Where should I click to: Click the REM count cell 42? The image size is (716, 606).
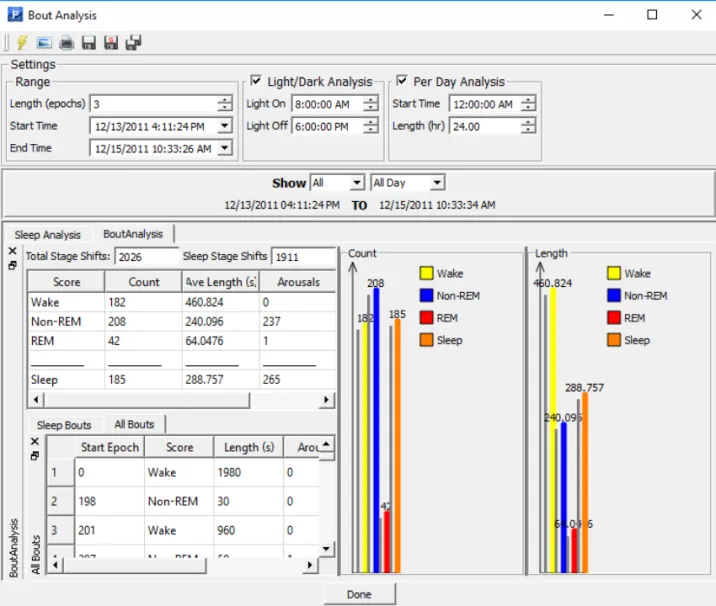143,341
